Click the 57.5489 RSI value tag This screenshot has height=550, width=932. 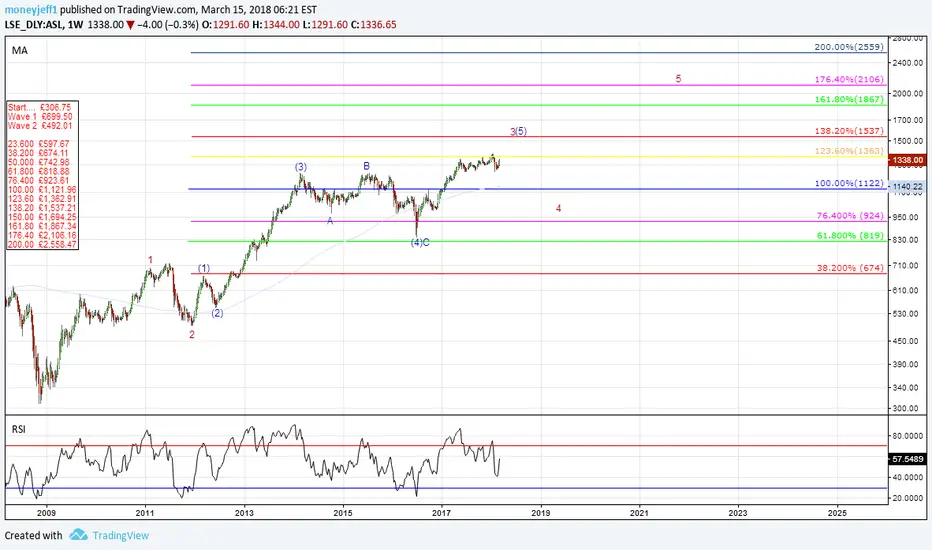point(907,459)
